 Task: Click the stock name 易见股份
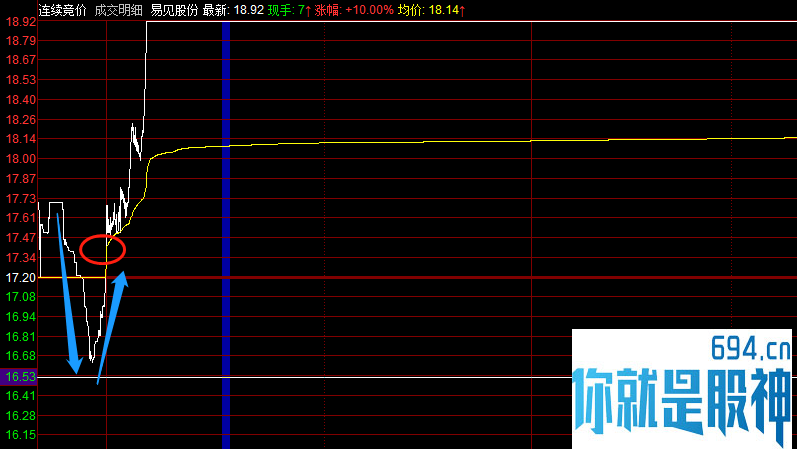(x=174, y=10)
